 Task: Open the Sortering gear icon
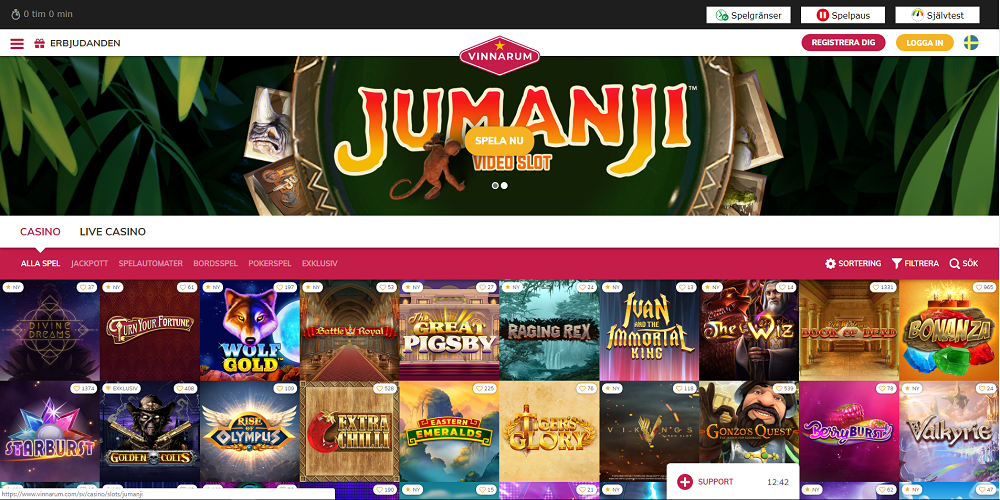point(830,263)
